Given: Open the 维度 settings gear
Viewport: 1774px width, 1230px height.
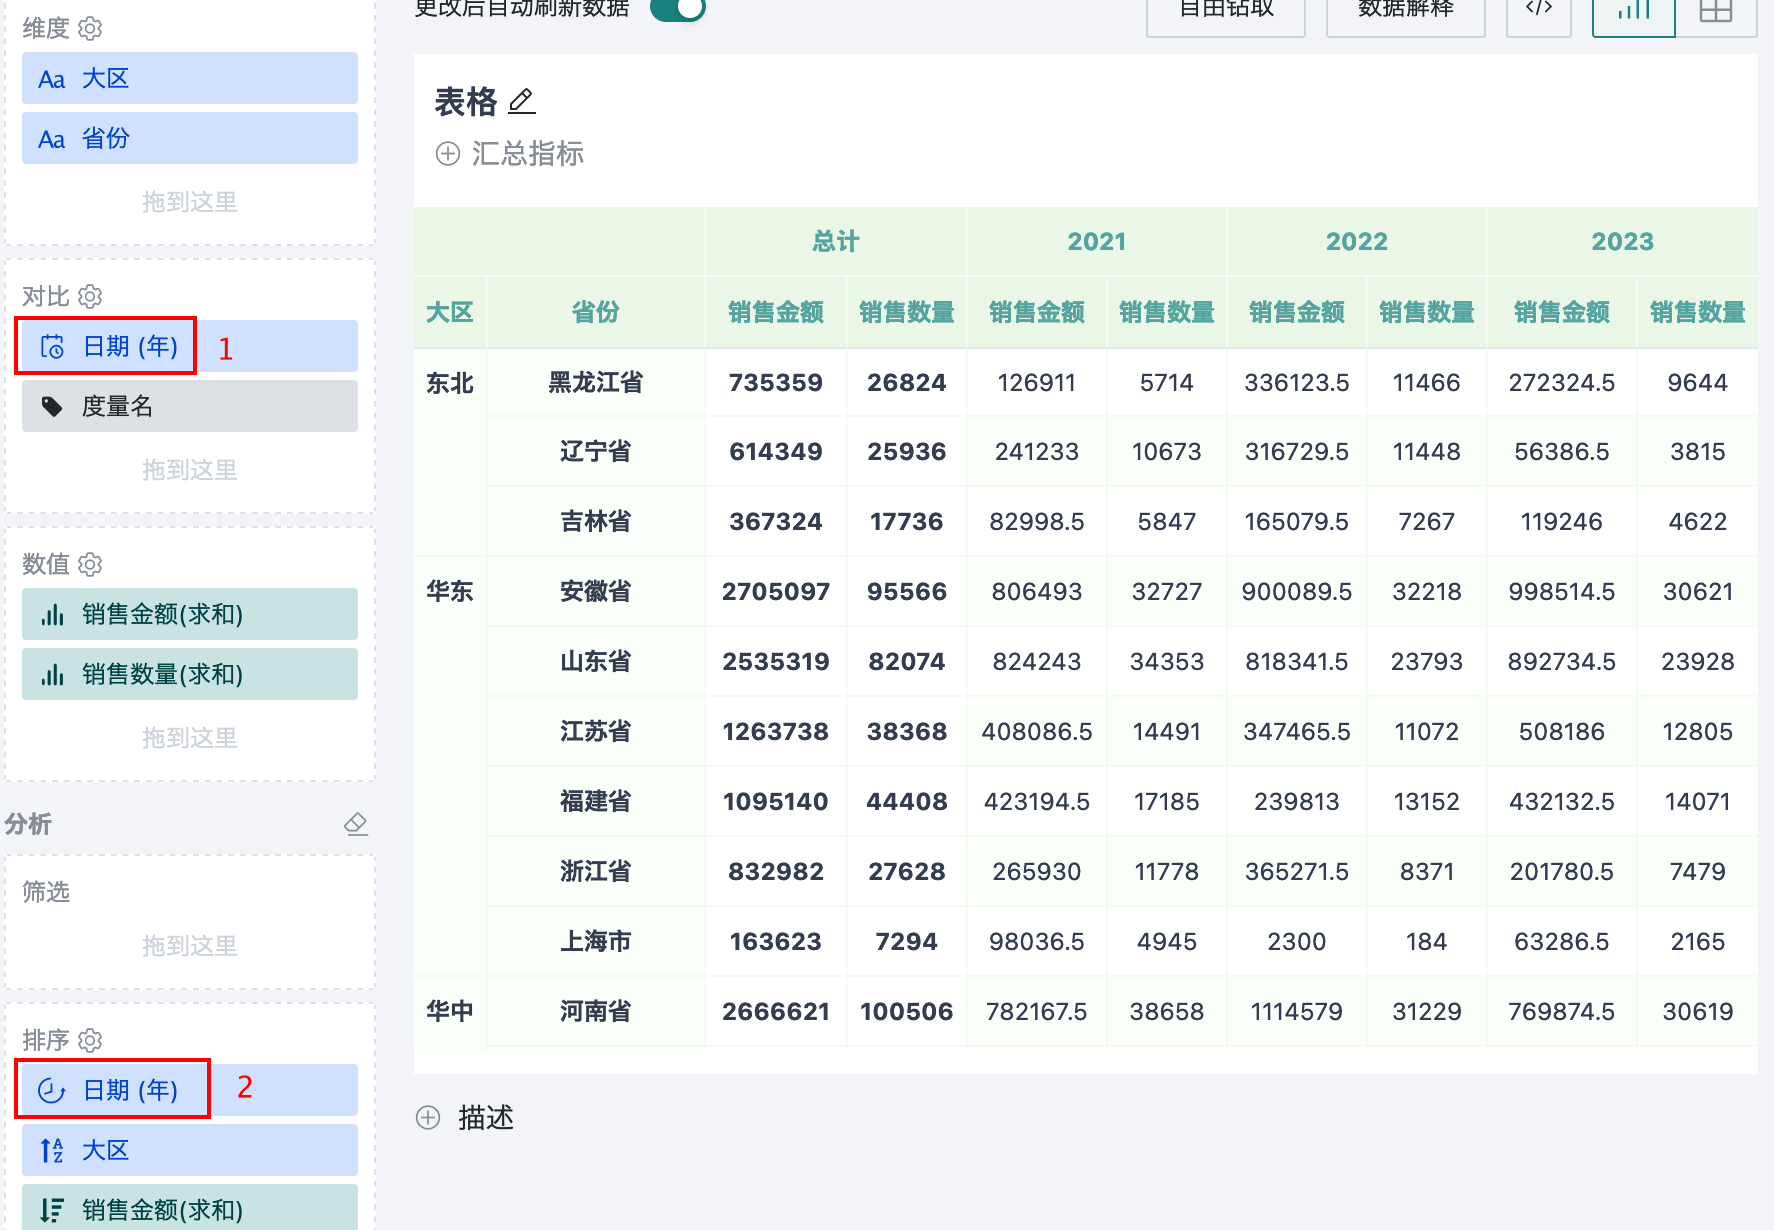Looking at the screenshot, I should pos(90,28).
